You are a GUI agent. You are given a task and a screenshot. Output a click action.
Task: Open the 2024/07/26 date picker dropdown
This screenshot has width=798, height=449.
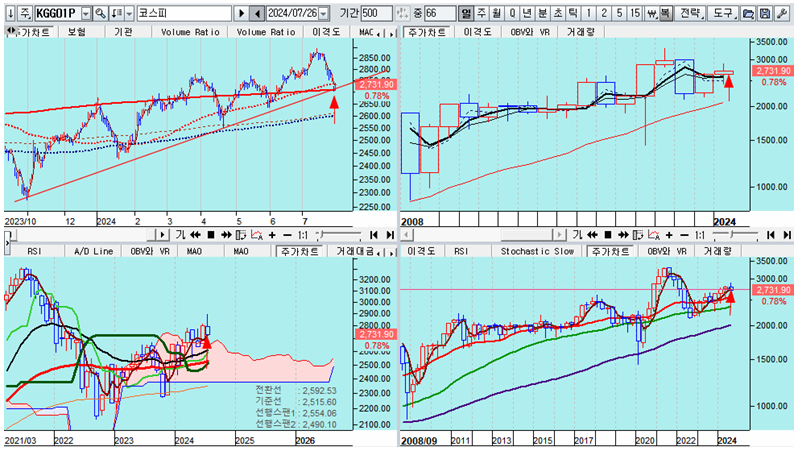tap(323, 13)
